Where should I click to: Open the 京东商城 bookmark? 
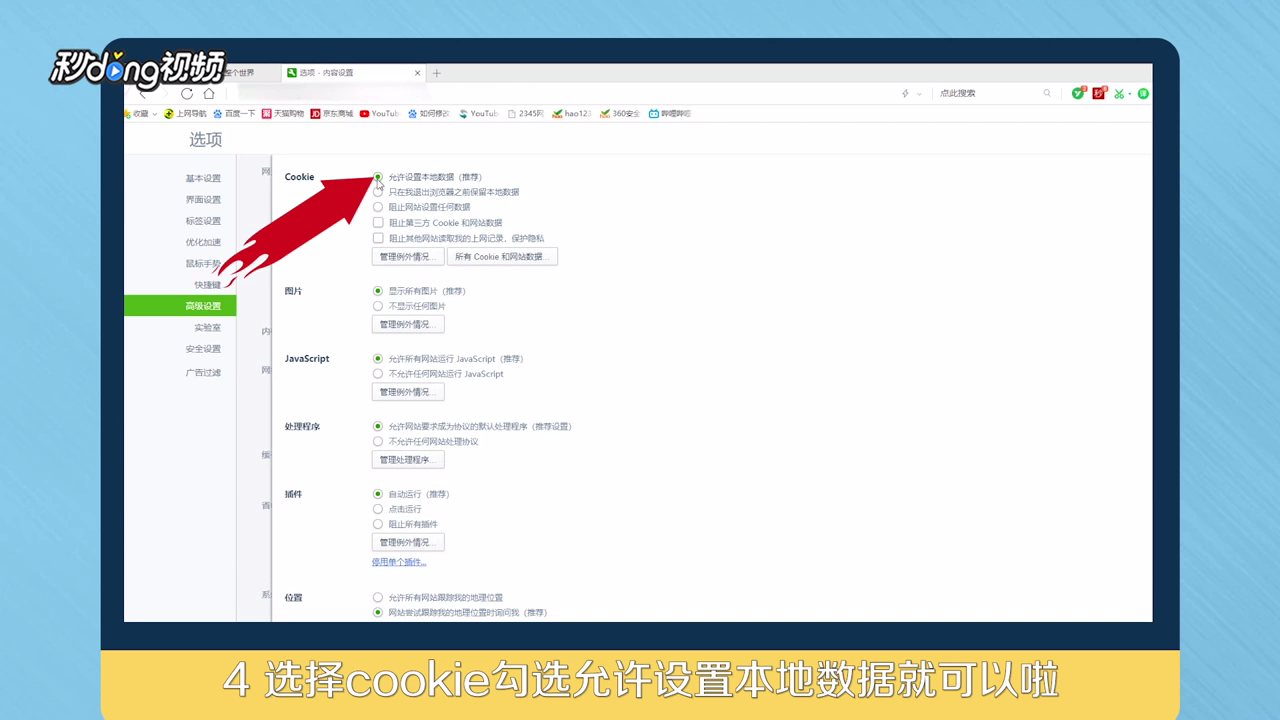click(332, 114)
